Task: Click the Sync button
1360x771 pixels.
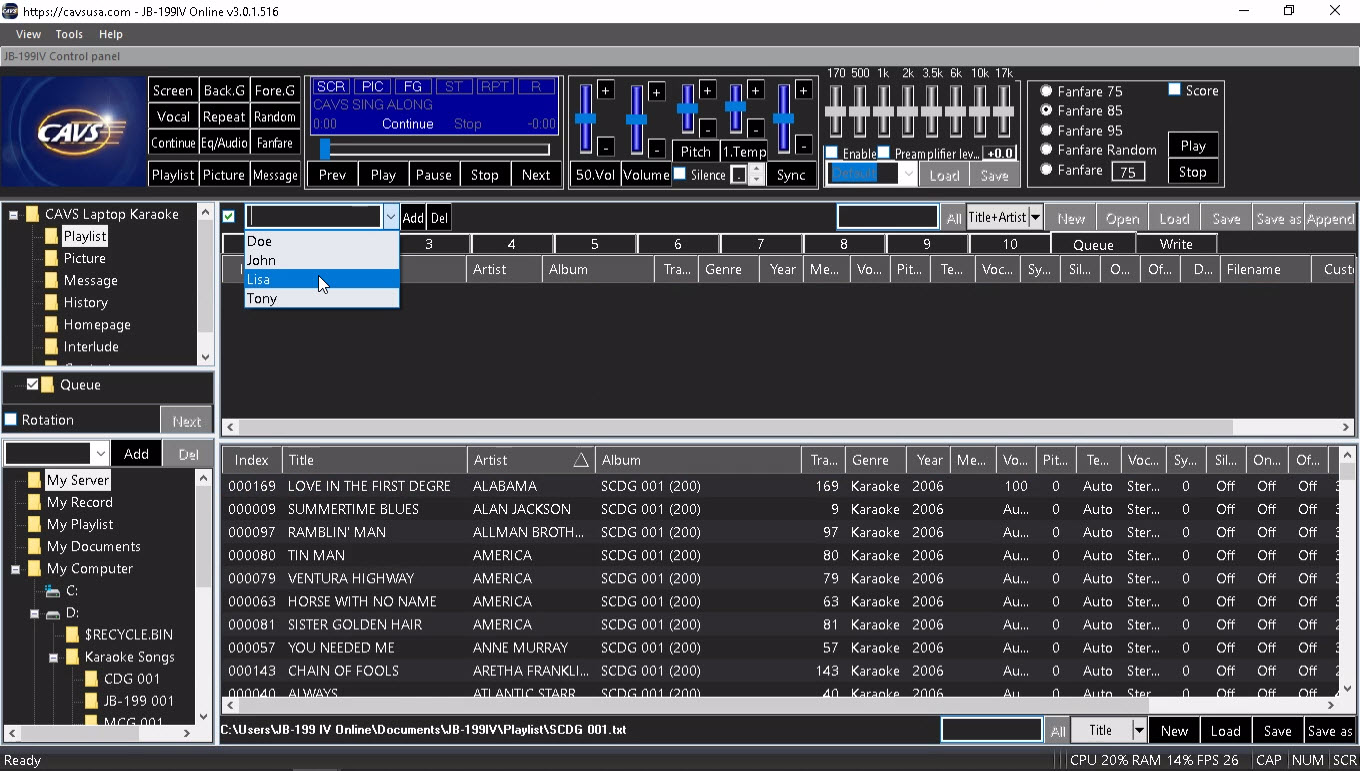Action: pyautogui.click(x=791, y=175)
